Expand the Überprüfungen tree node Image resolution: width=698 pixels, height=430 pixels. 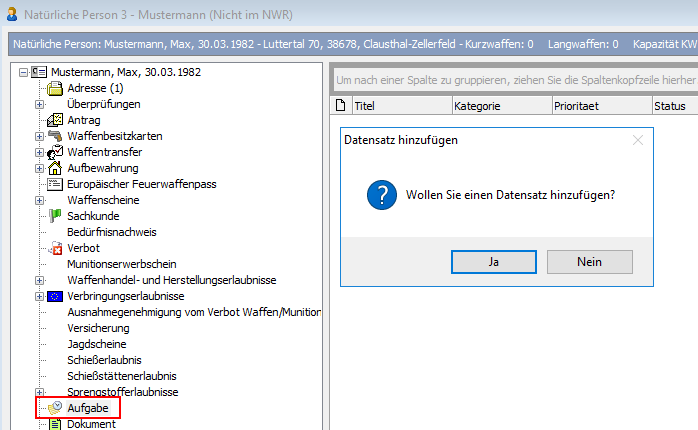tap(40, 104)
